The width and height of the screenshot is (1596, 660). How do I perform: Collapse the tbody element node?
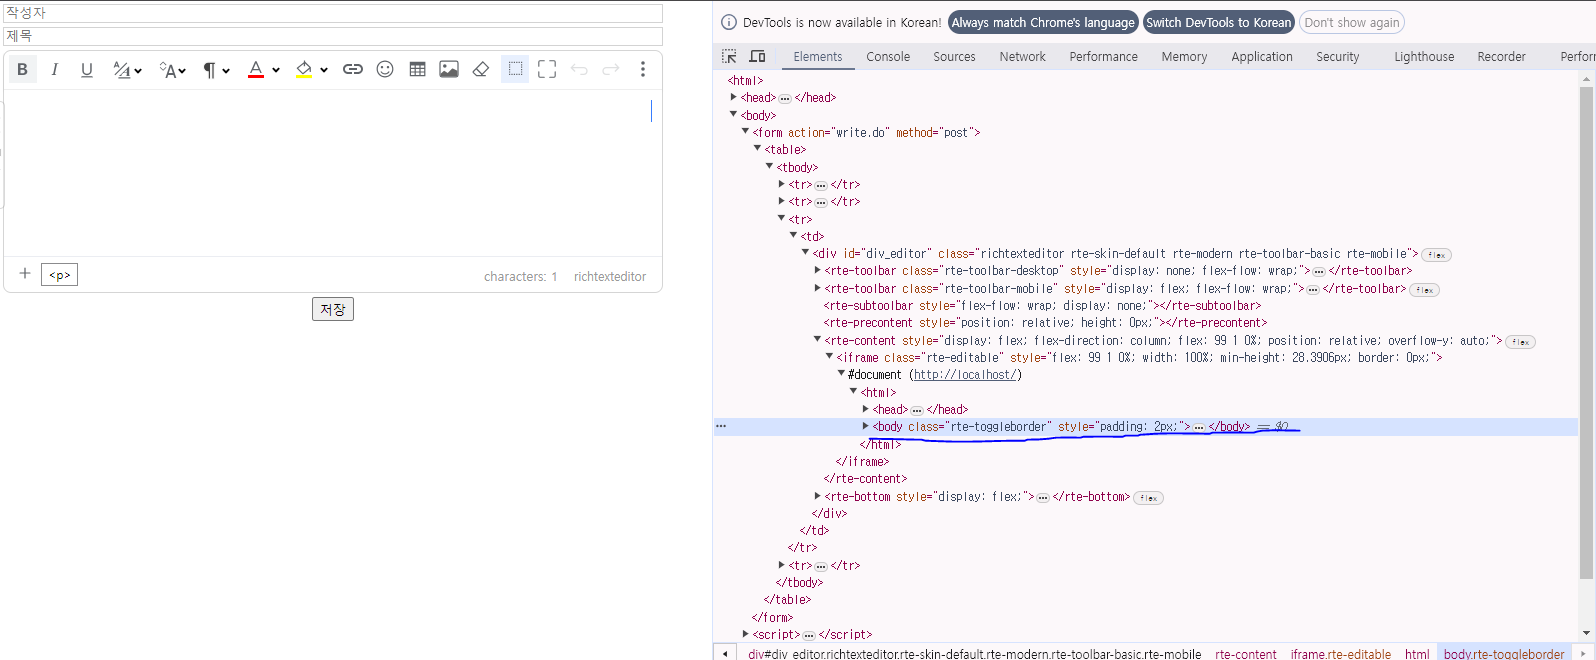[x=769, y=167]
